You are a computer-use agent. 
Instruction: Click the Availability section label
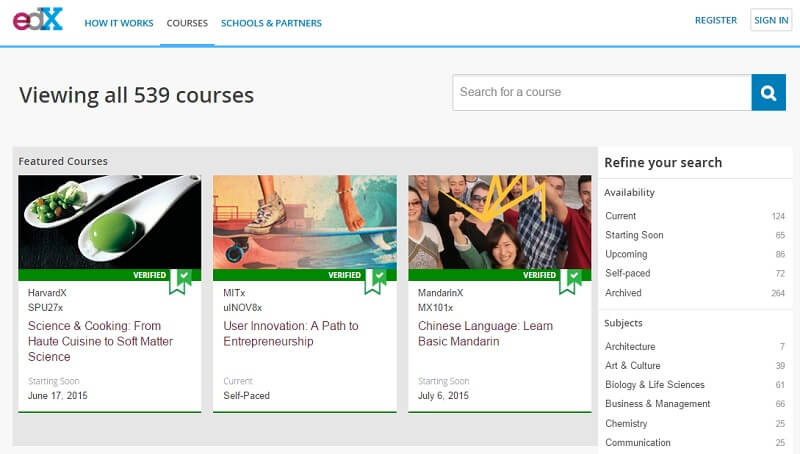pos(630,193)
